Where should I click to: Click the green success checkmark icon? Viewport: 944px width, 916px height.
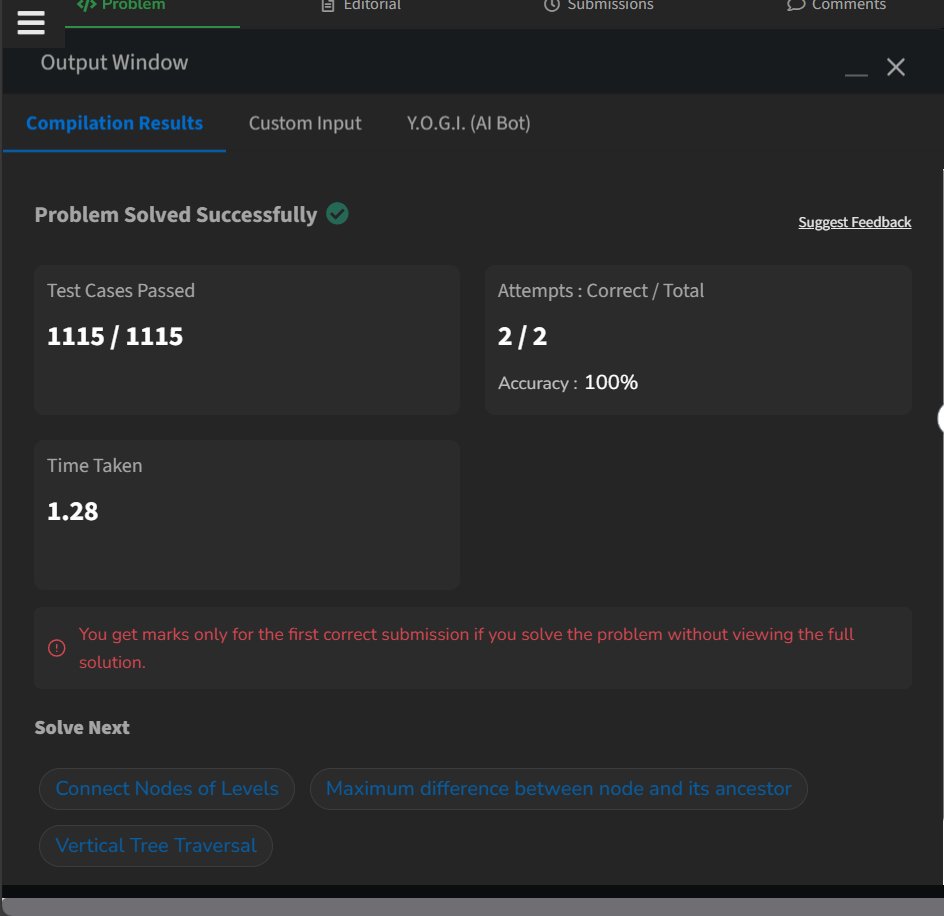pyautogui.click(x=337, y=213)
